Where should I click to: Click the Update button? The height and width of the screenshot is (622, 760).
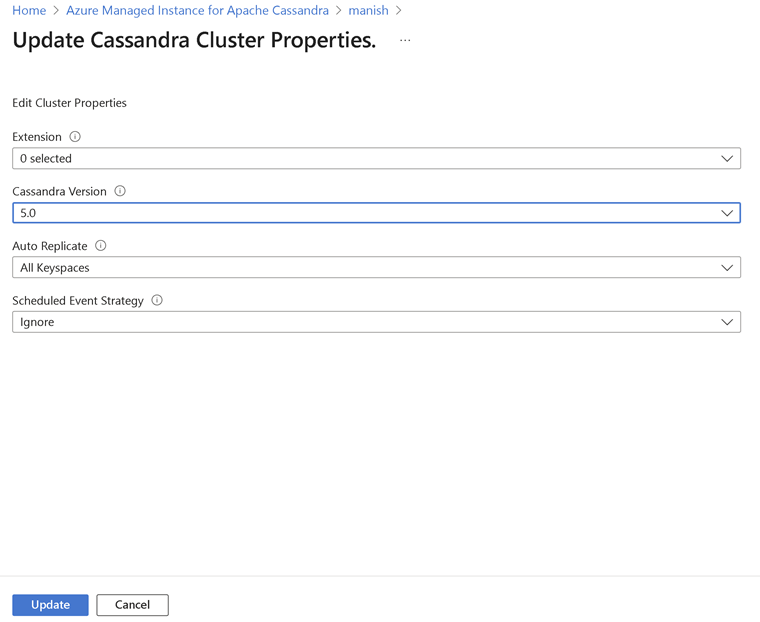pyautogui.click(x=50, y=605)
